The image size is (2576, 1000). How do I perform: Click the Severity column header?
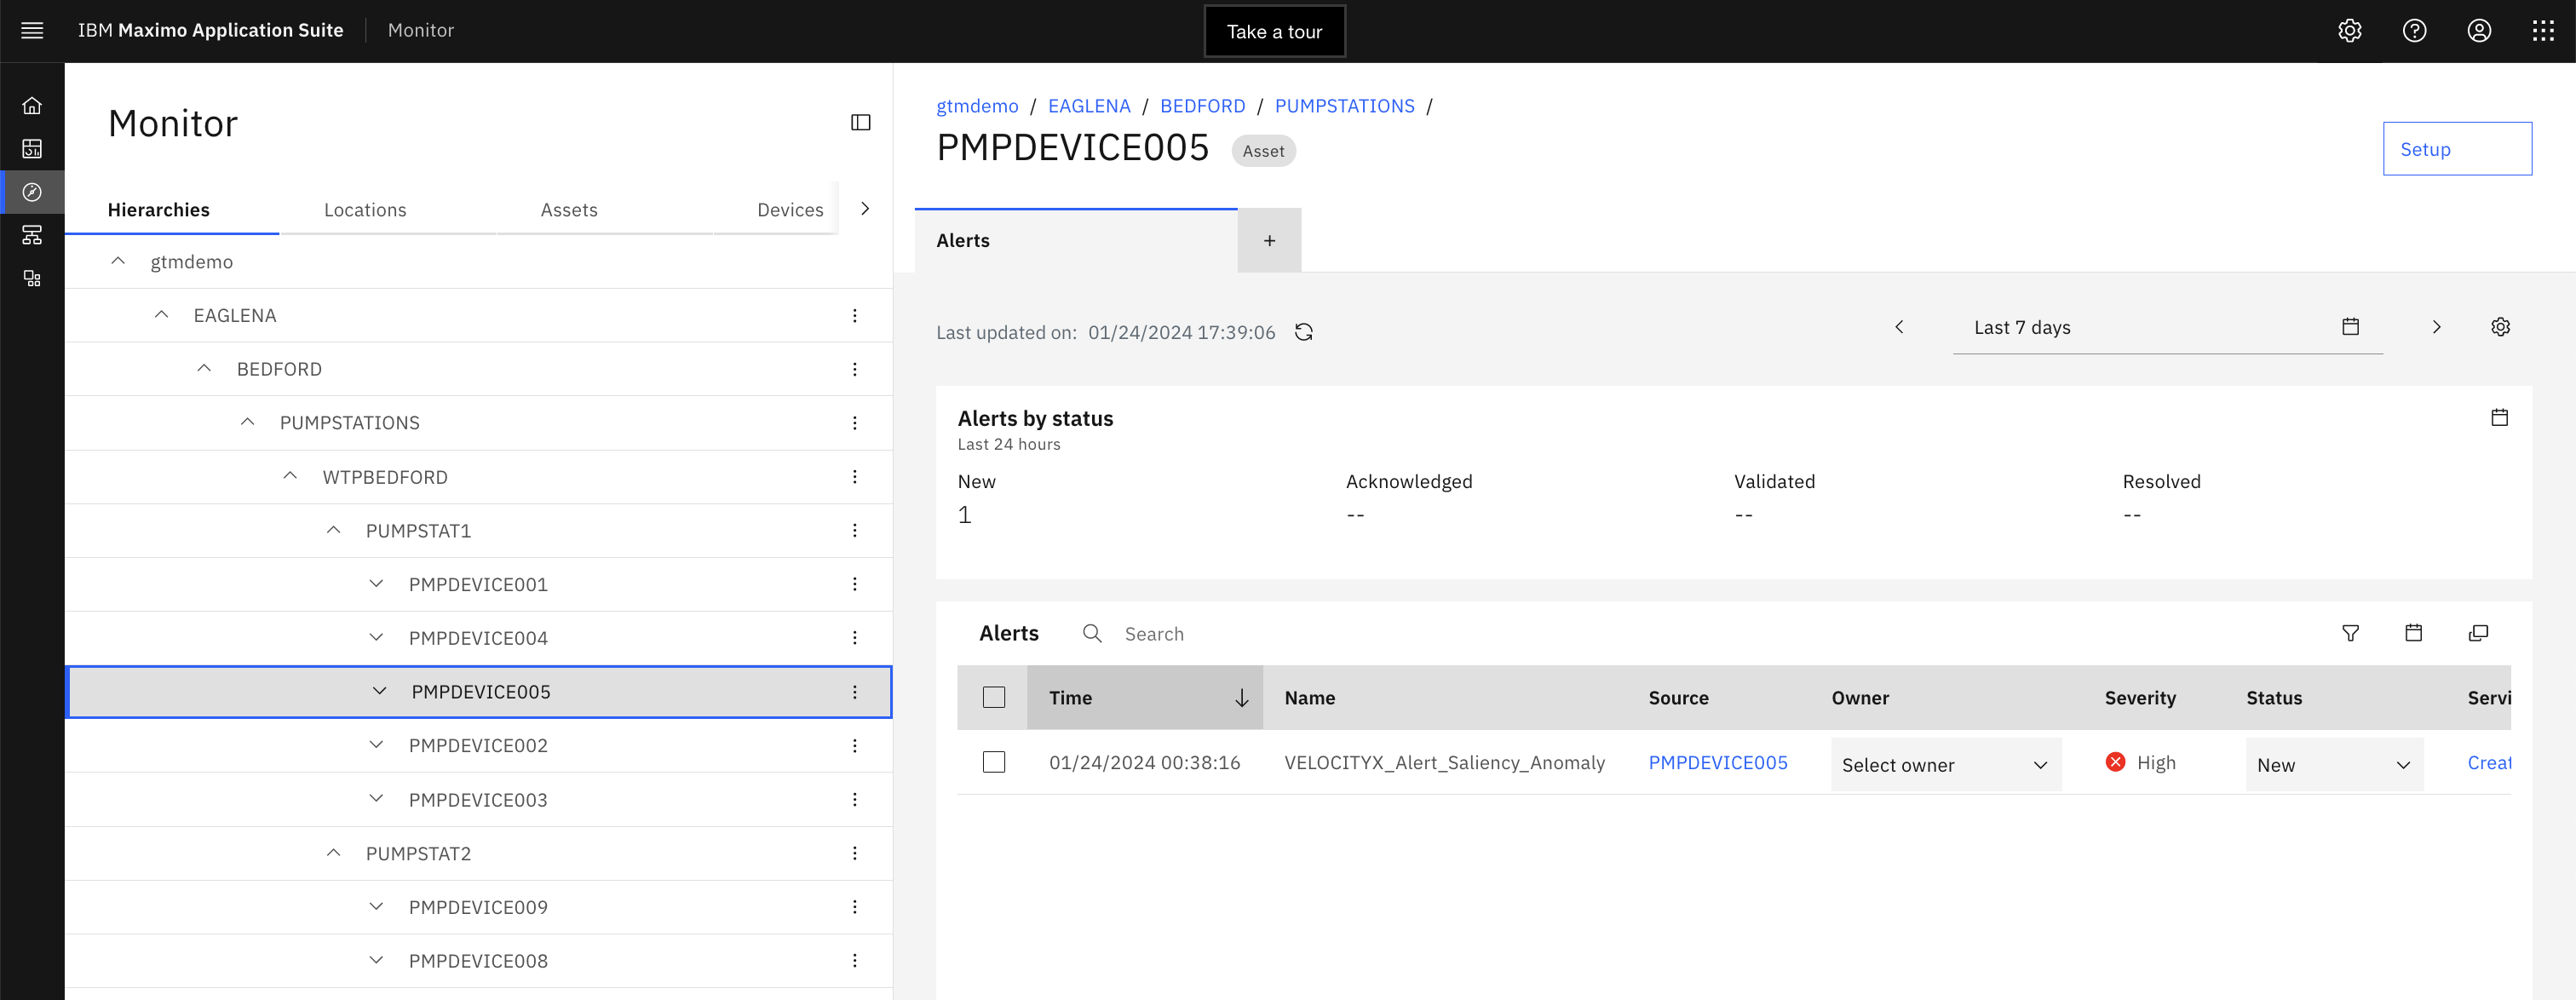tap(2140, 698)
